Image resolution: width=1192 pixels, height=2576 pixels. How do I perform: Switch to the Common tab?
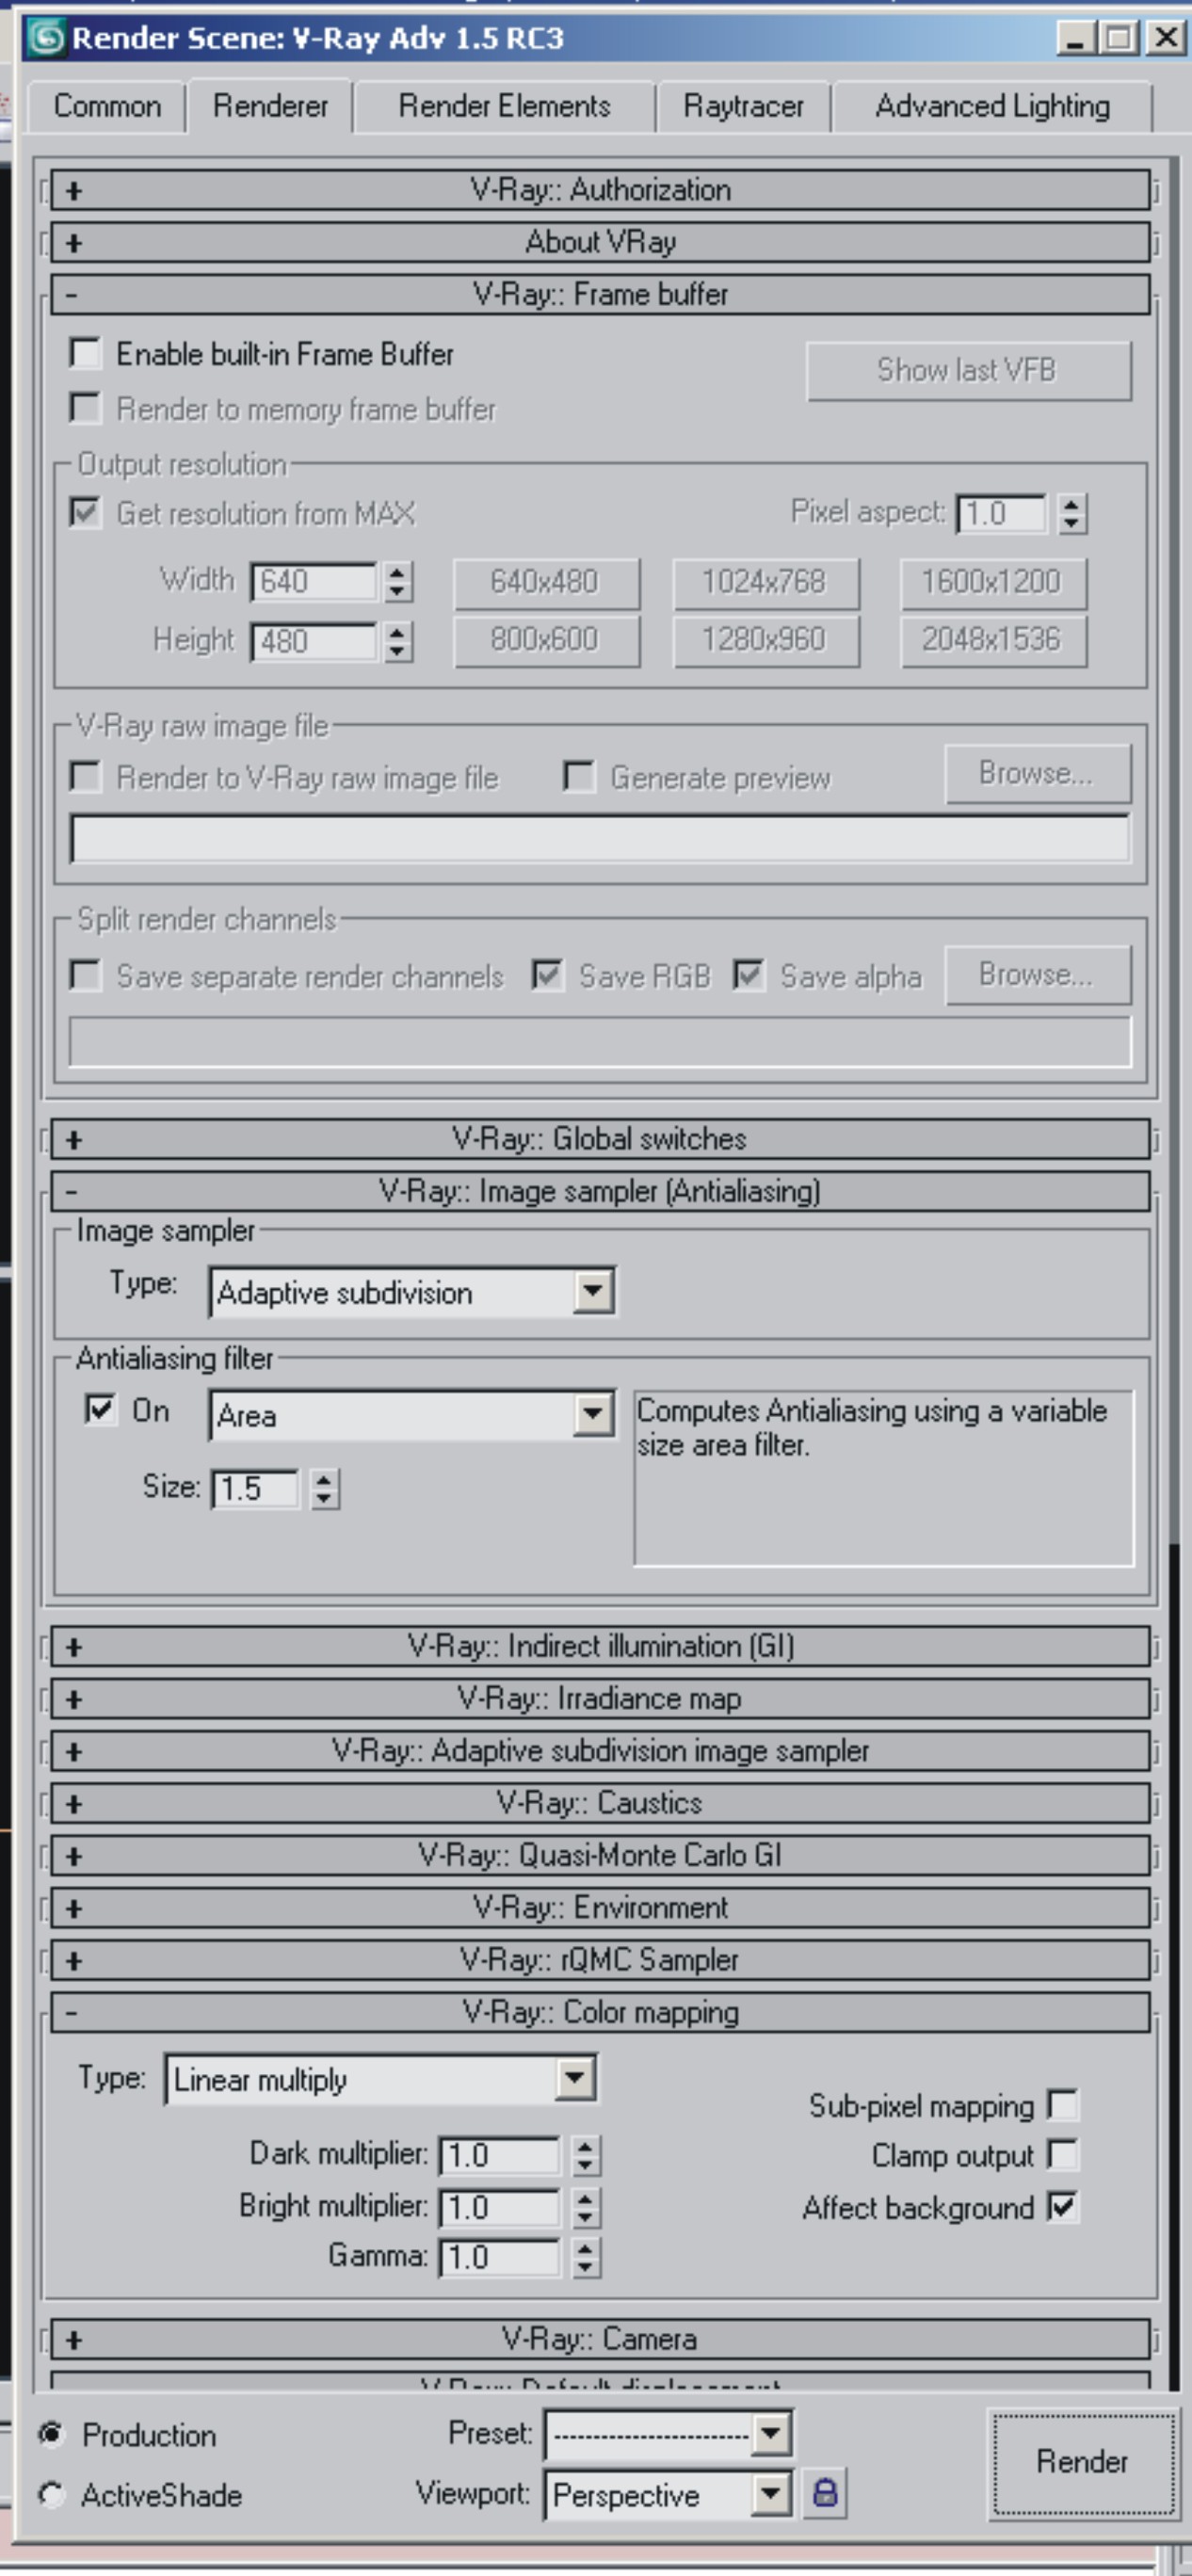[x=107, y=106]
